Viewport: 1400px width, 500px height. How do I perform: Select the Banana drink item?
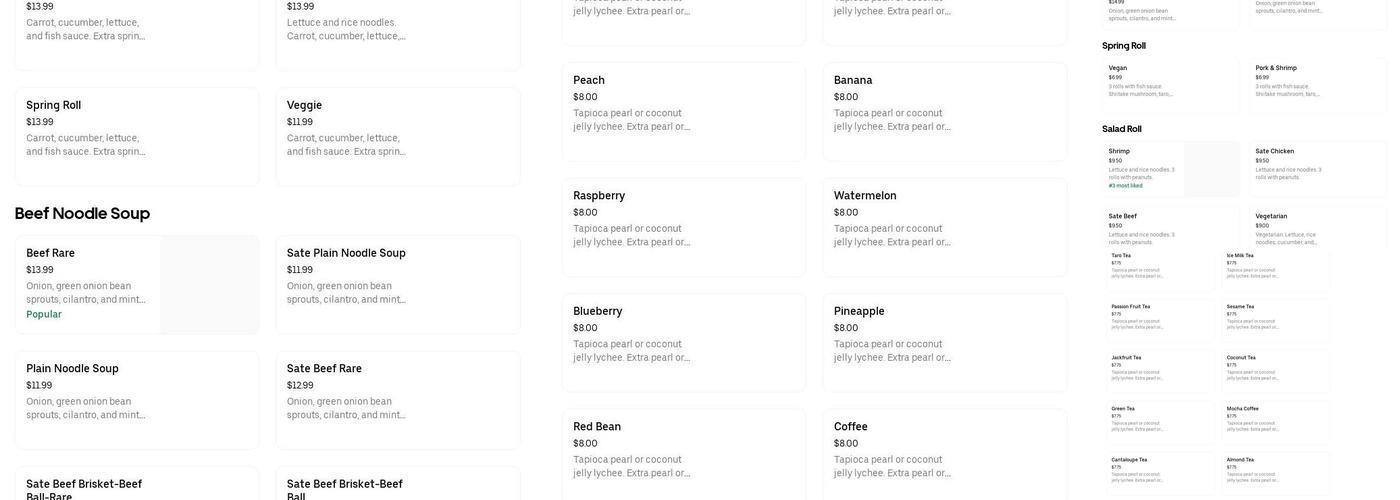tap(944, 111)
